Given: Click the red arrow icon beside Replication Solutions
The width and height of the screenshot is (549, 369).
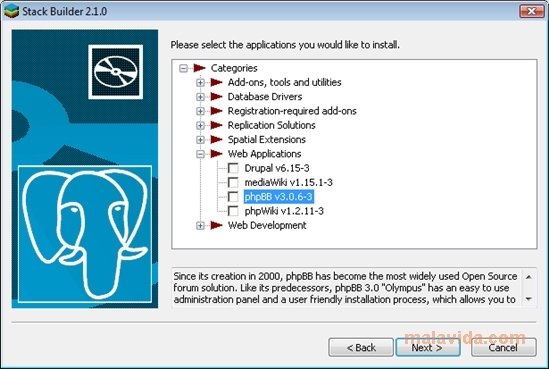Looking at the screenshot, I should point(216,125).
